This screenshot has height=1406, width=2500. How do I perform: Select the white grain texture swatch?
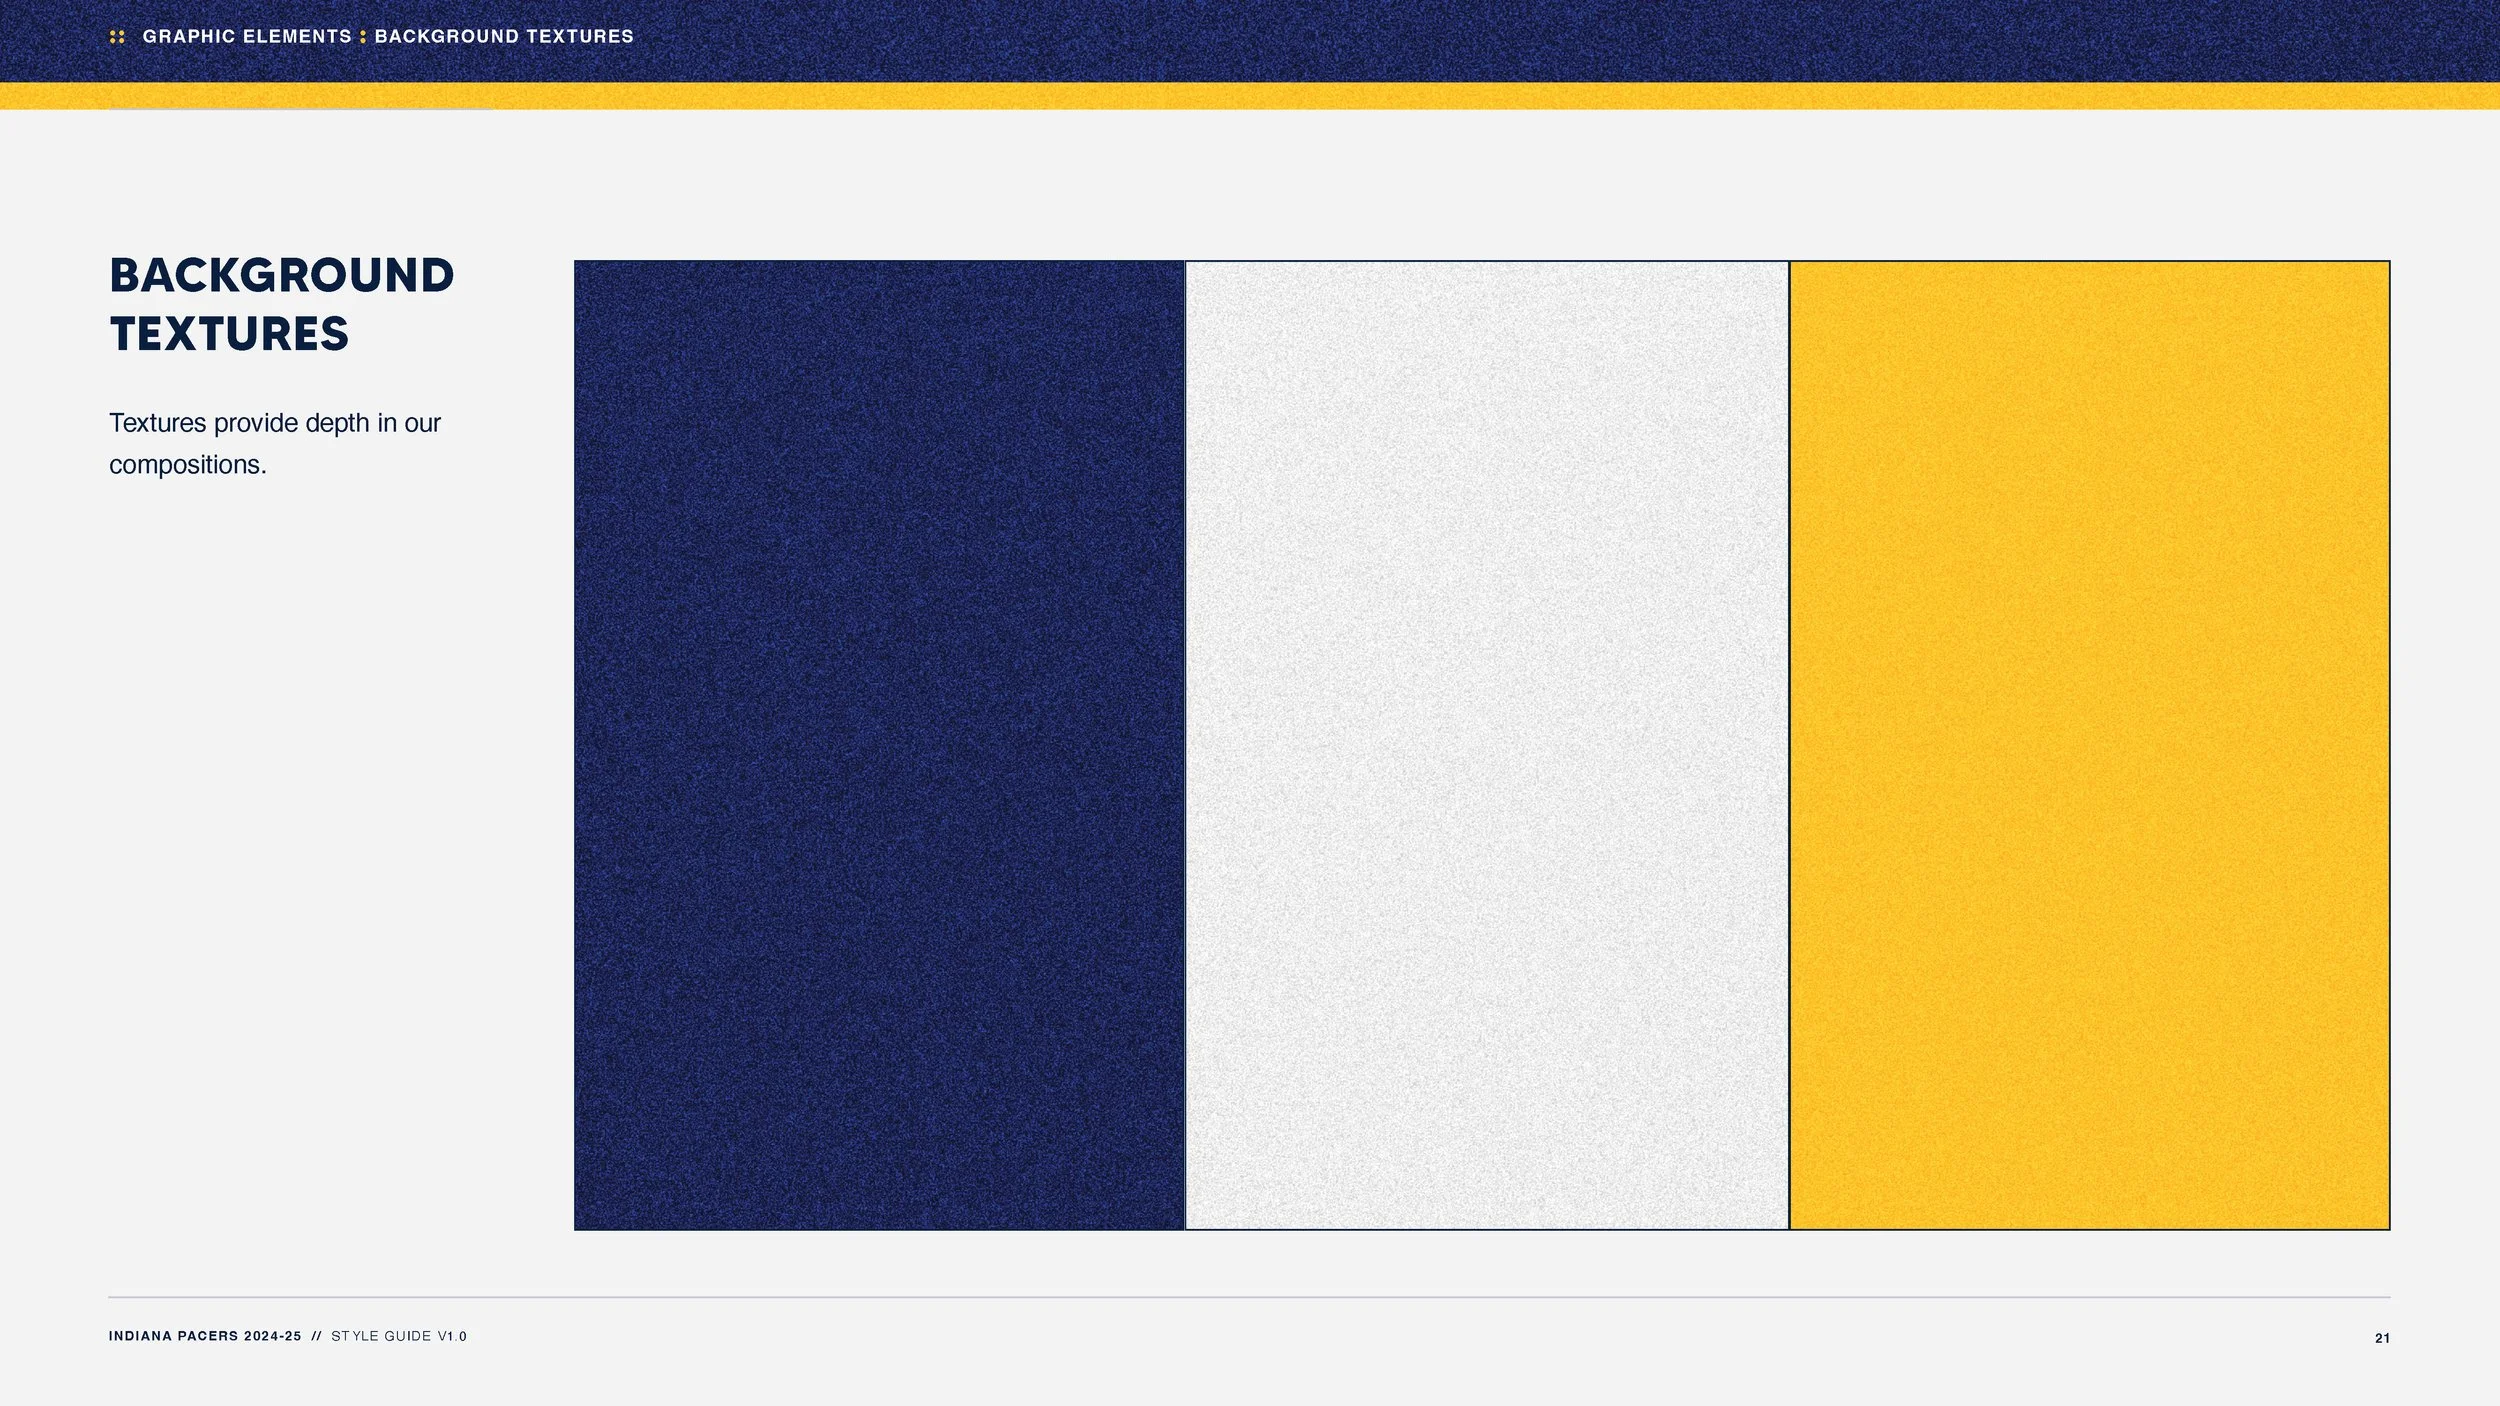pyautogui.click(x=1486, y=745)
